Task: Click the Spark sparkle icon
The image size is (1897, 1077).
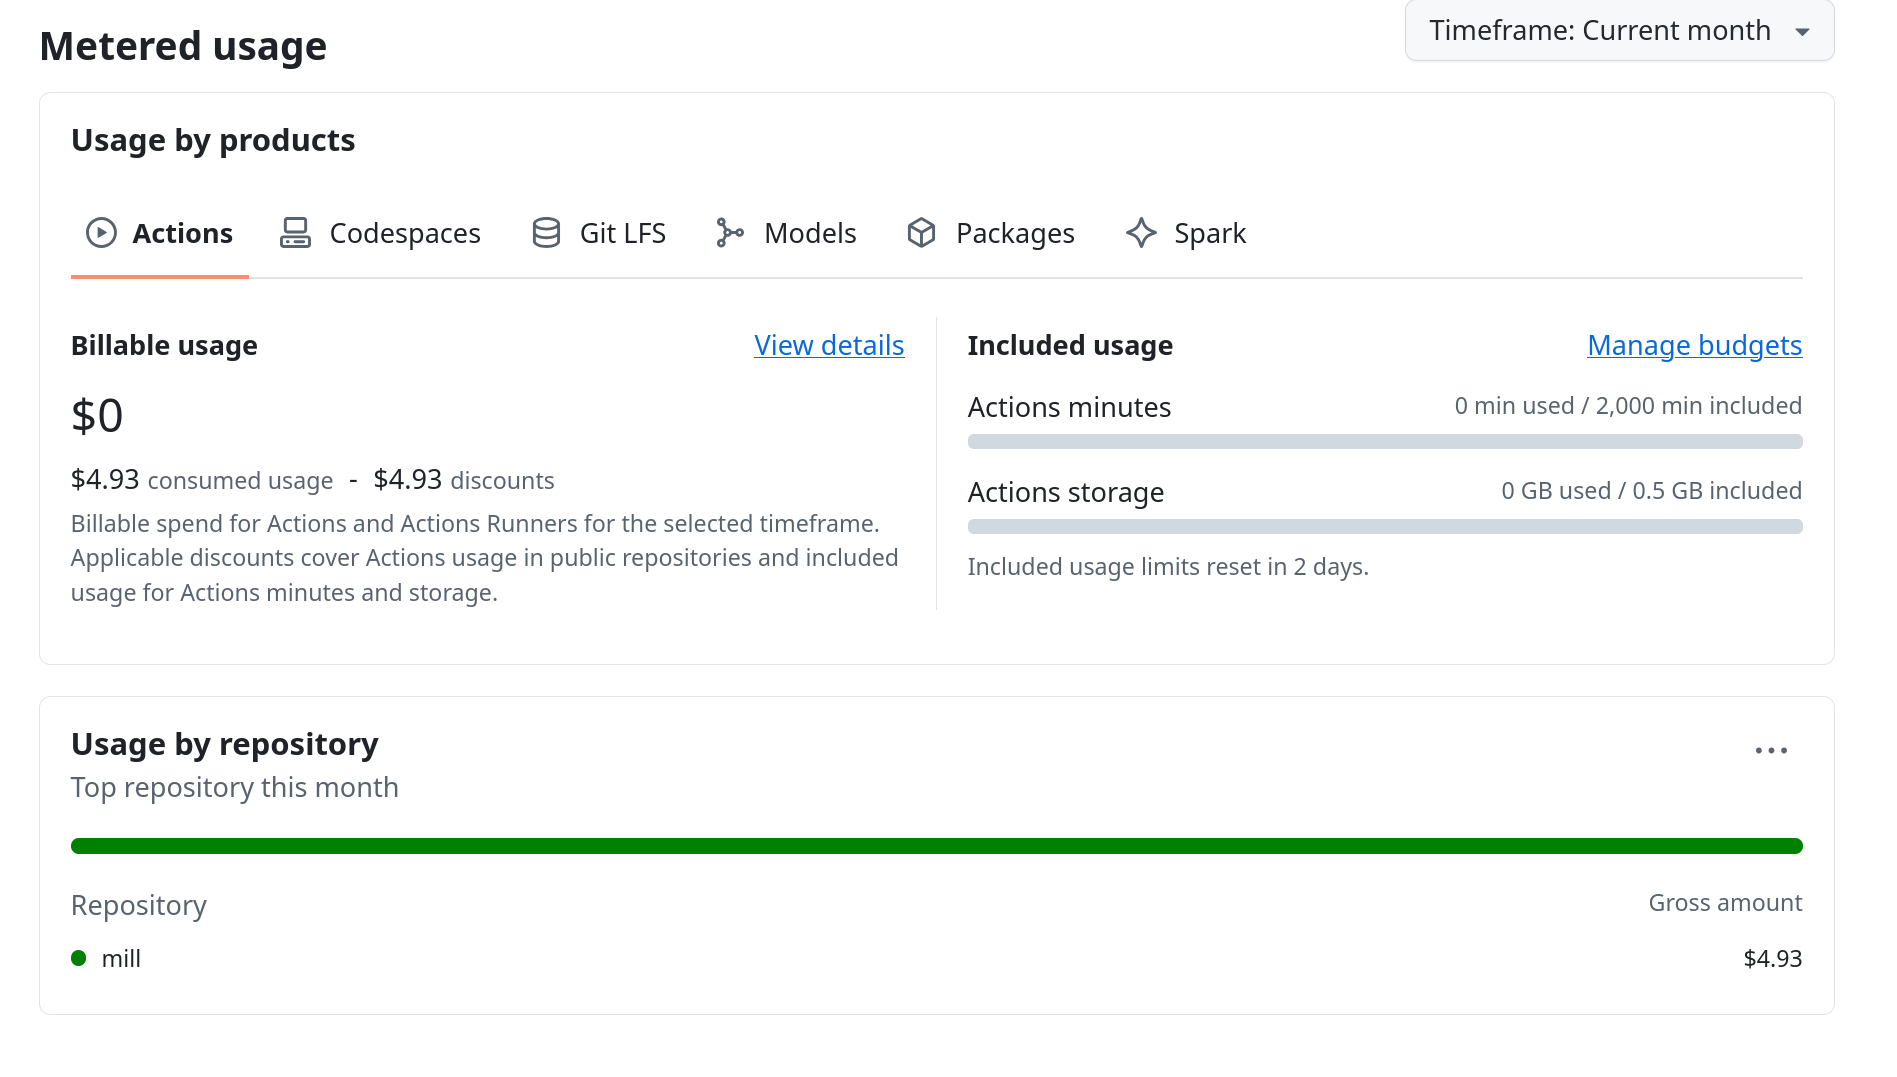Action: [x=1140, y=233]
